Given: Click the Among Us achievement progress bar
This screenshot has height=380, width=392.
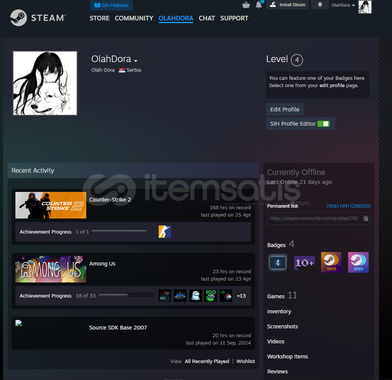Looking at the screenshot, I should click(126, 295).
